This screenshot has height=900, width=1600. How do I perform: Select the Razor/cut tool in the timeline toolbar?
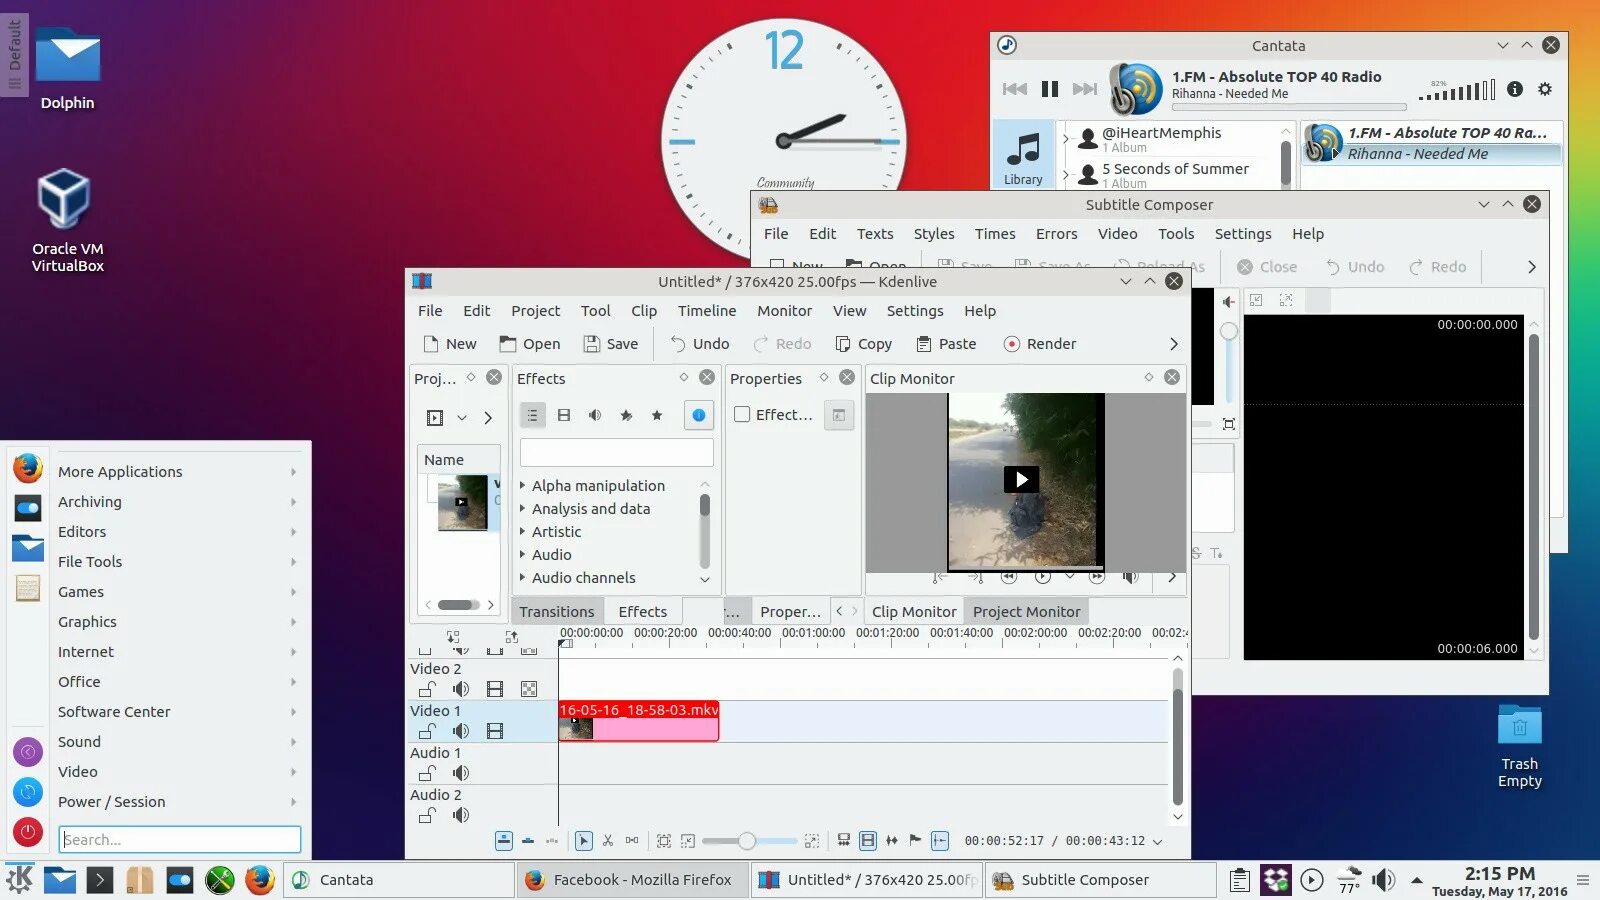click(x=608, y=841)
